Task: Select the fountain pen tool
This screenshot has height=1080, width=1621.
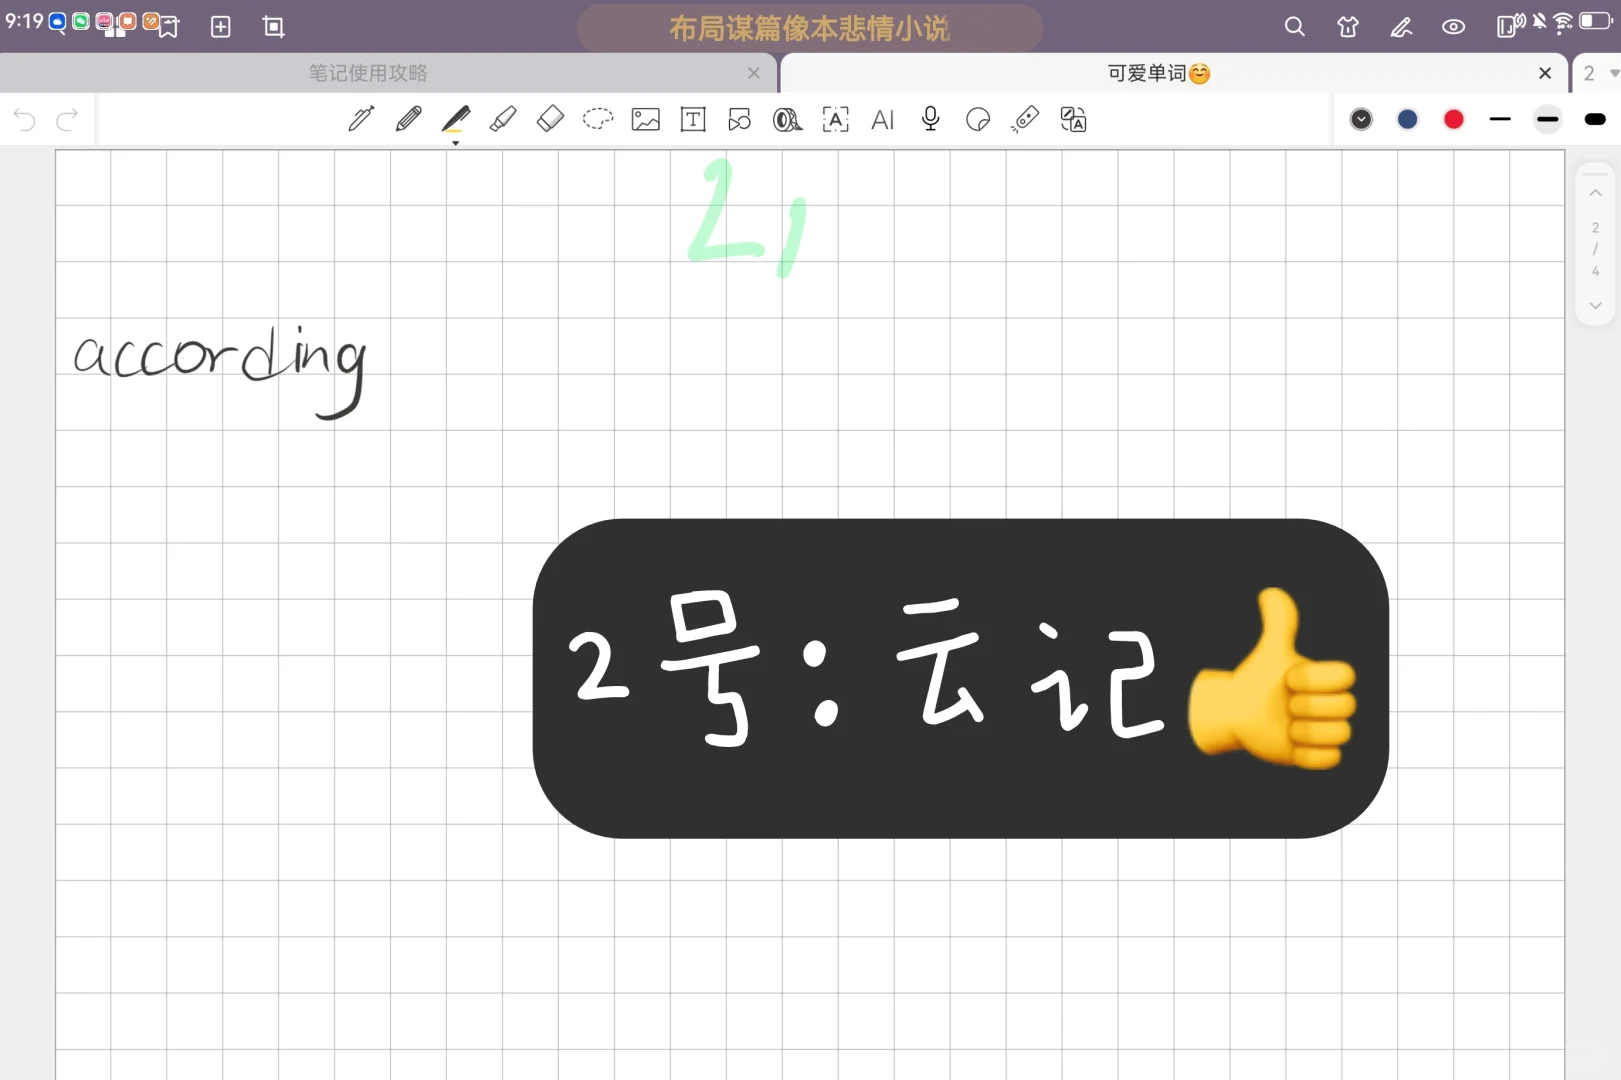Action: (361, 120)
